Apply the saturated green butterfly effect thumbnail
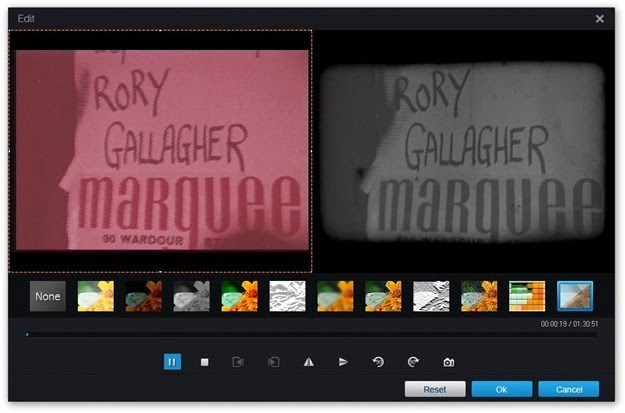 coord(240,296)
